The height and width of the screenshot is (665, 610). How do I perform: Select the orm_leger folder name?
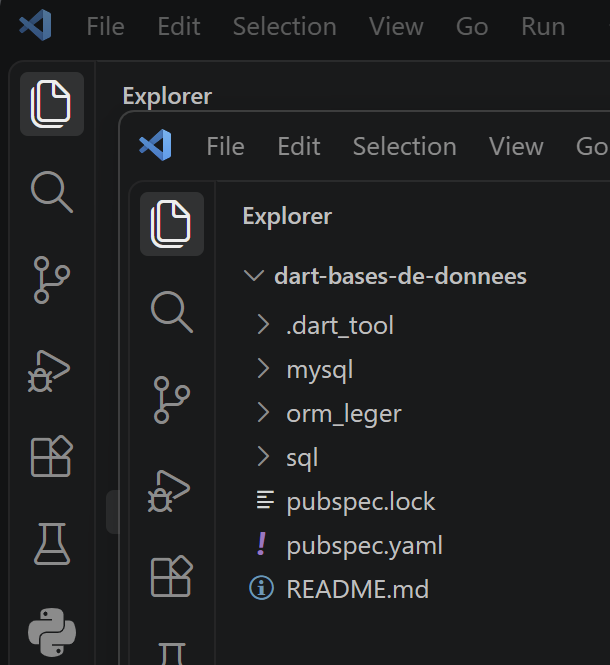pos(344,414)
